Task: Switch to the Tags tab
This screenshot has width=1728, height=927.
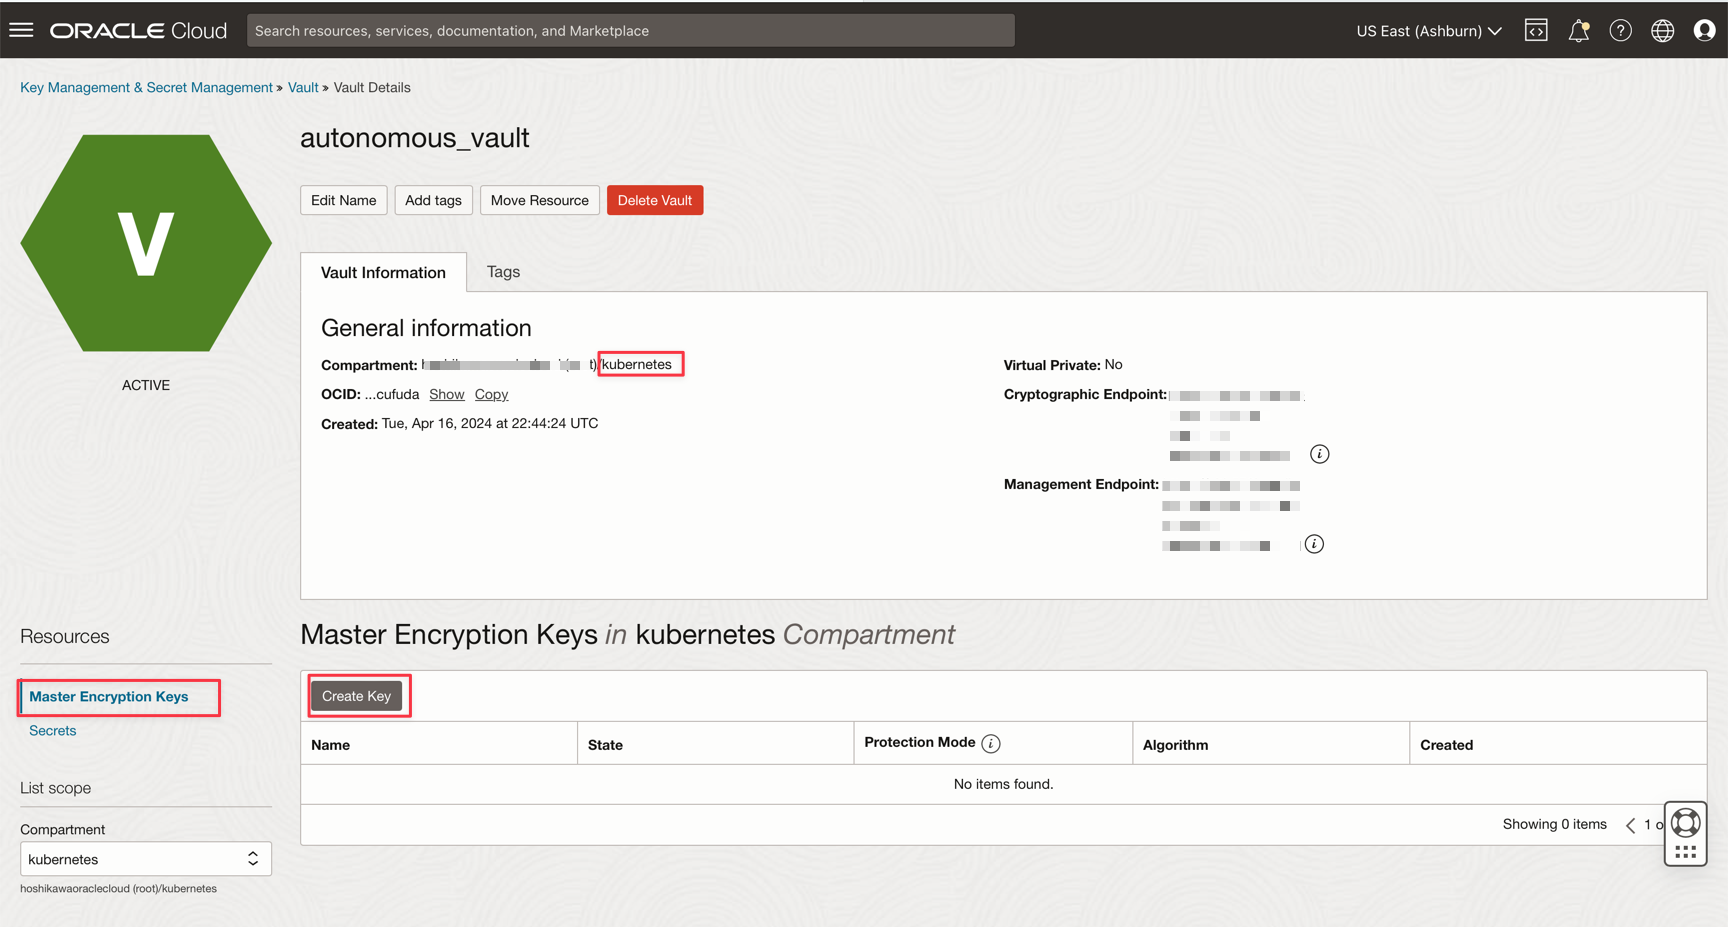Action: (x=503, y=272)
